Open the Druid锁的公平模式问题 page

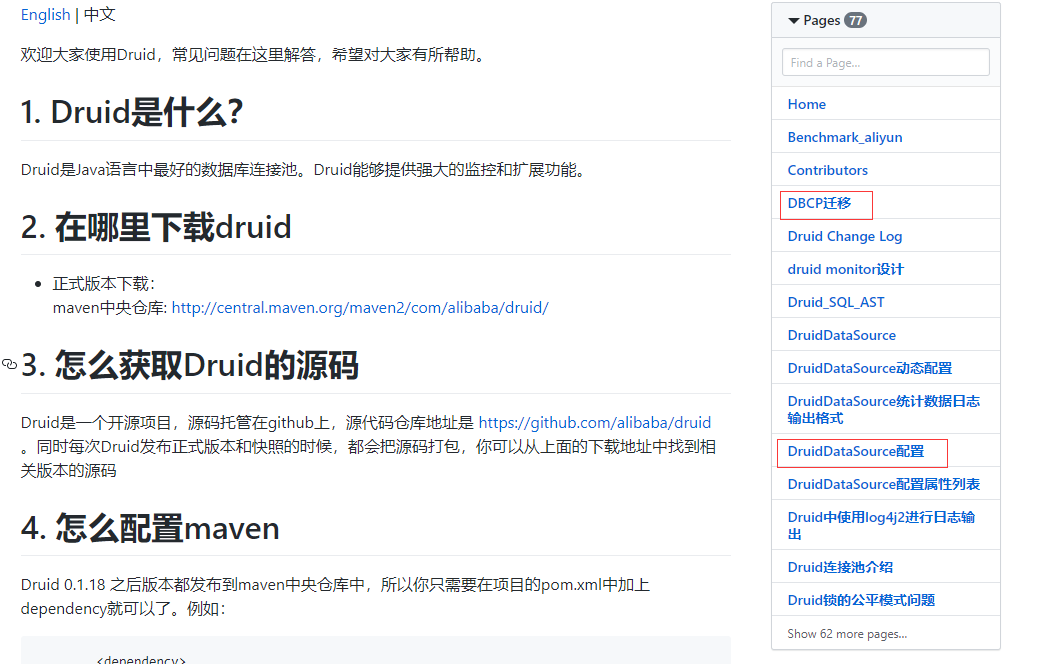point(861,600)
